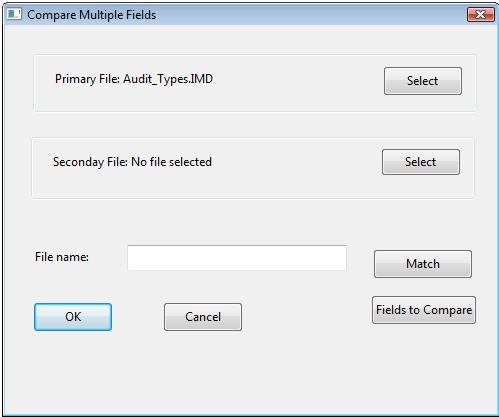This screenshot has height=417, width=499.
Task: Confirm the dialog with OK
Action: pyautogui.click(x=73, y=317)
